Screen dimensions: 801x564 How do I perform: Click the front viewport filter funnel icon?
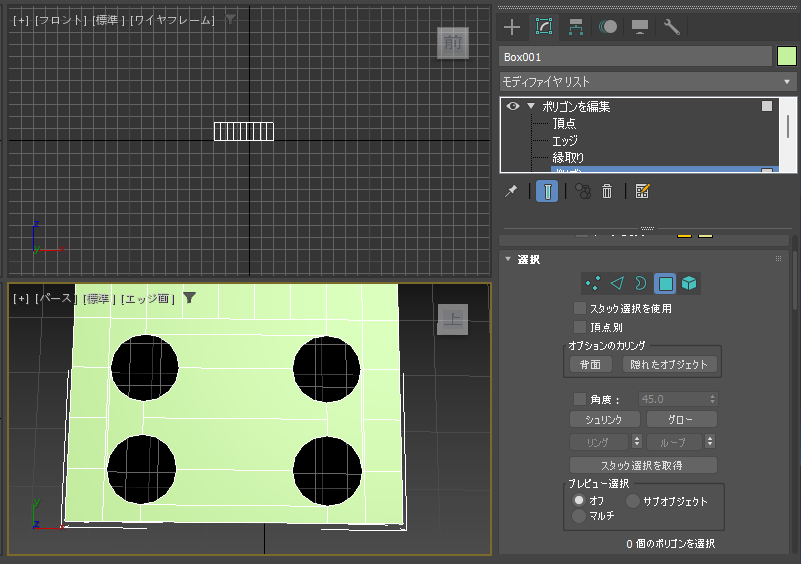230,19
